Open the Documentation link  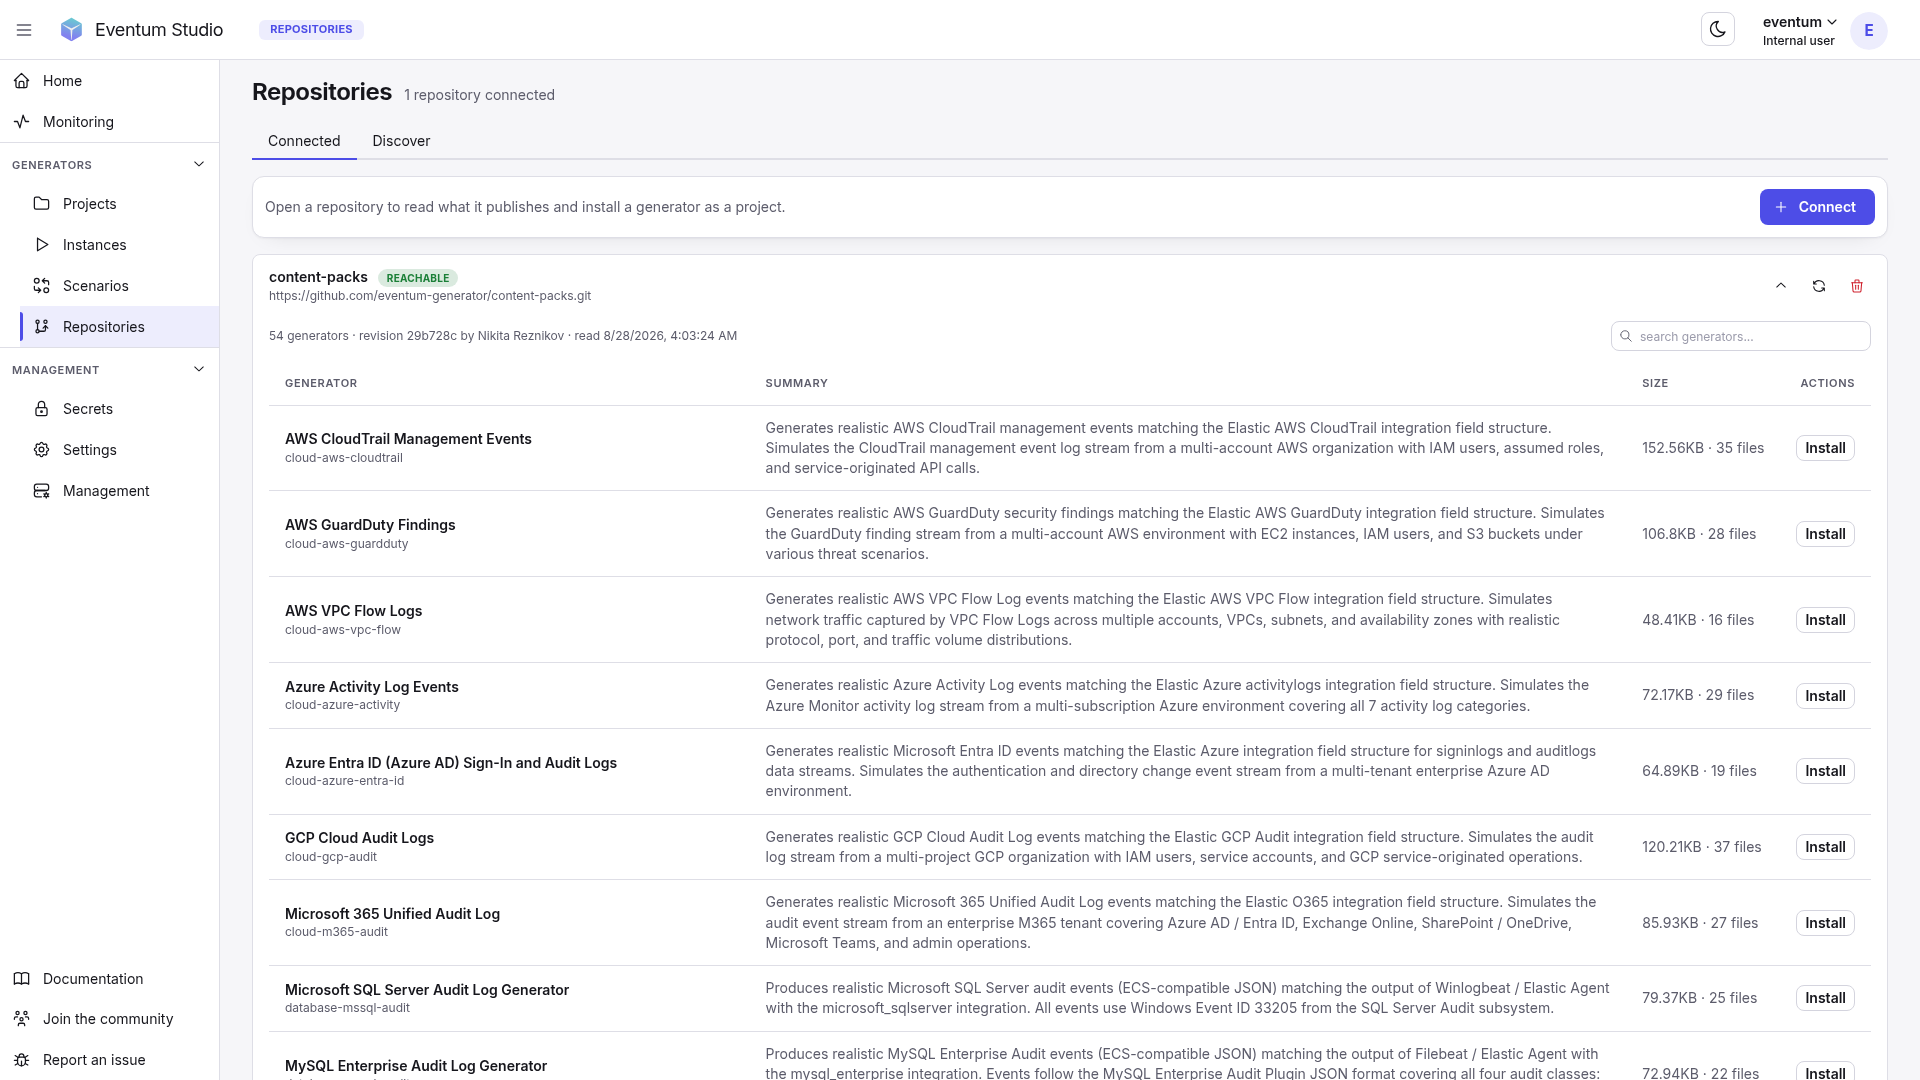click(x=110, y=979)
